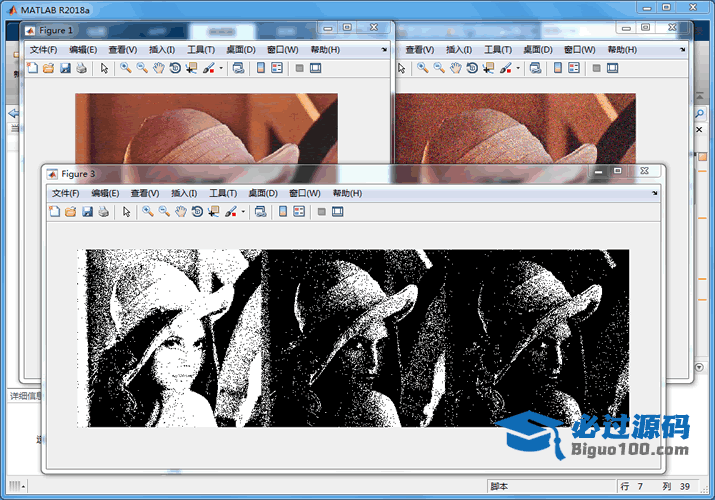Dock Figure 1 using menu bar arrow

pyautogui.click(x=384, y=50)
